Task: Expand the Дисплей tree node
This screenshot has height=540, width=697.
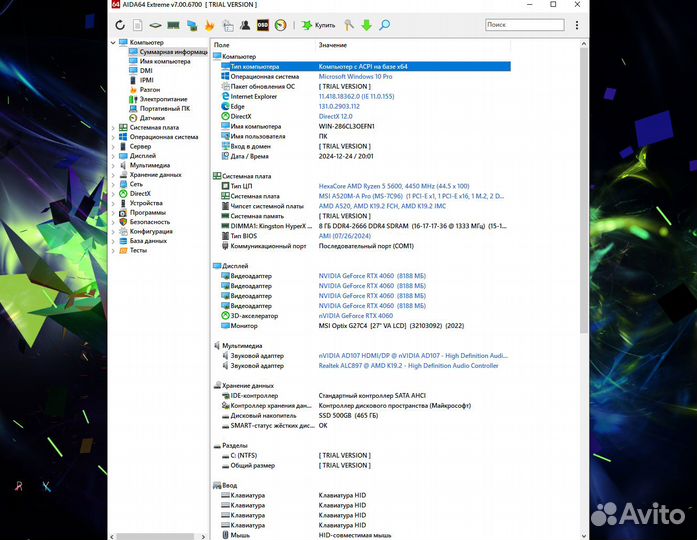Action: [113, 156]
